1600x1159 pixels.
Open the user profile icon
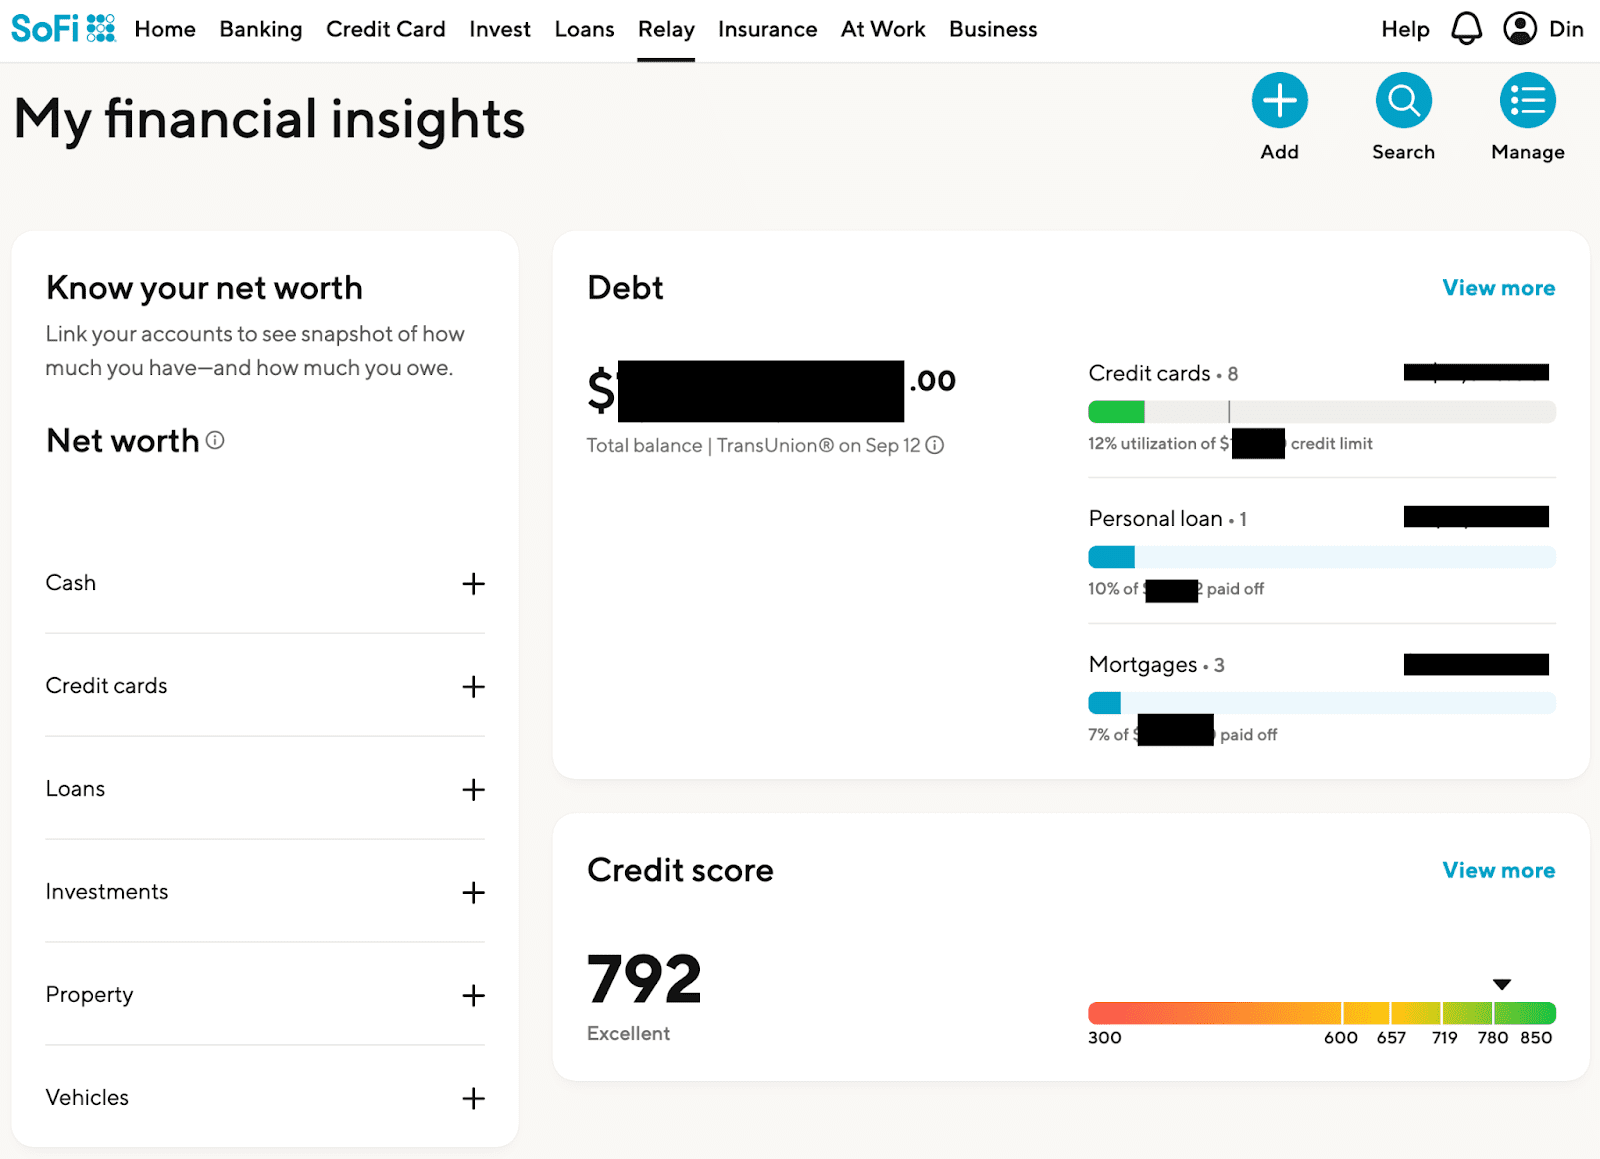click(1519, 29)
